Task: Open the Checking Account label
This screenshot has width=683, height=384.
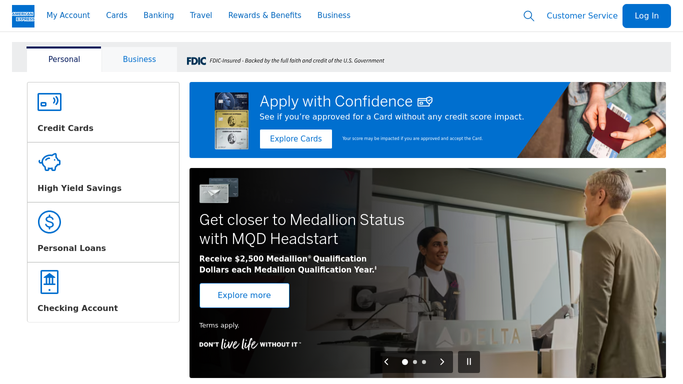Action: pos(78,308)
